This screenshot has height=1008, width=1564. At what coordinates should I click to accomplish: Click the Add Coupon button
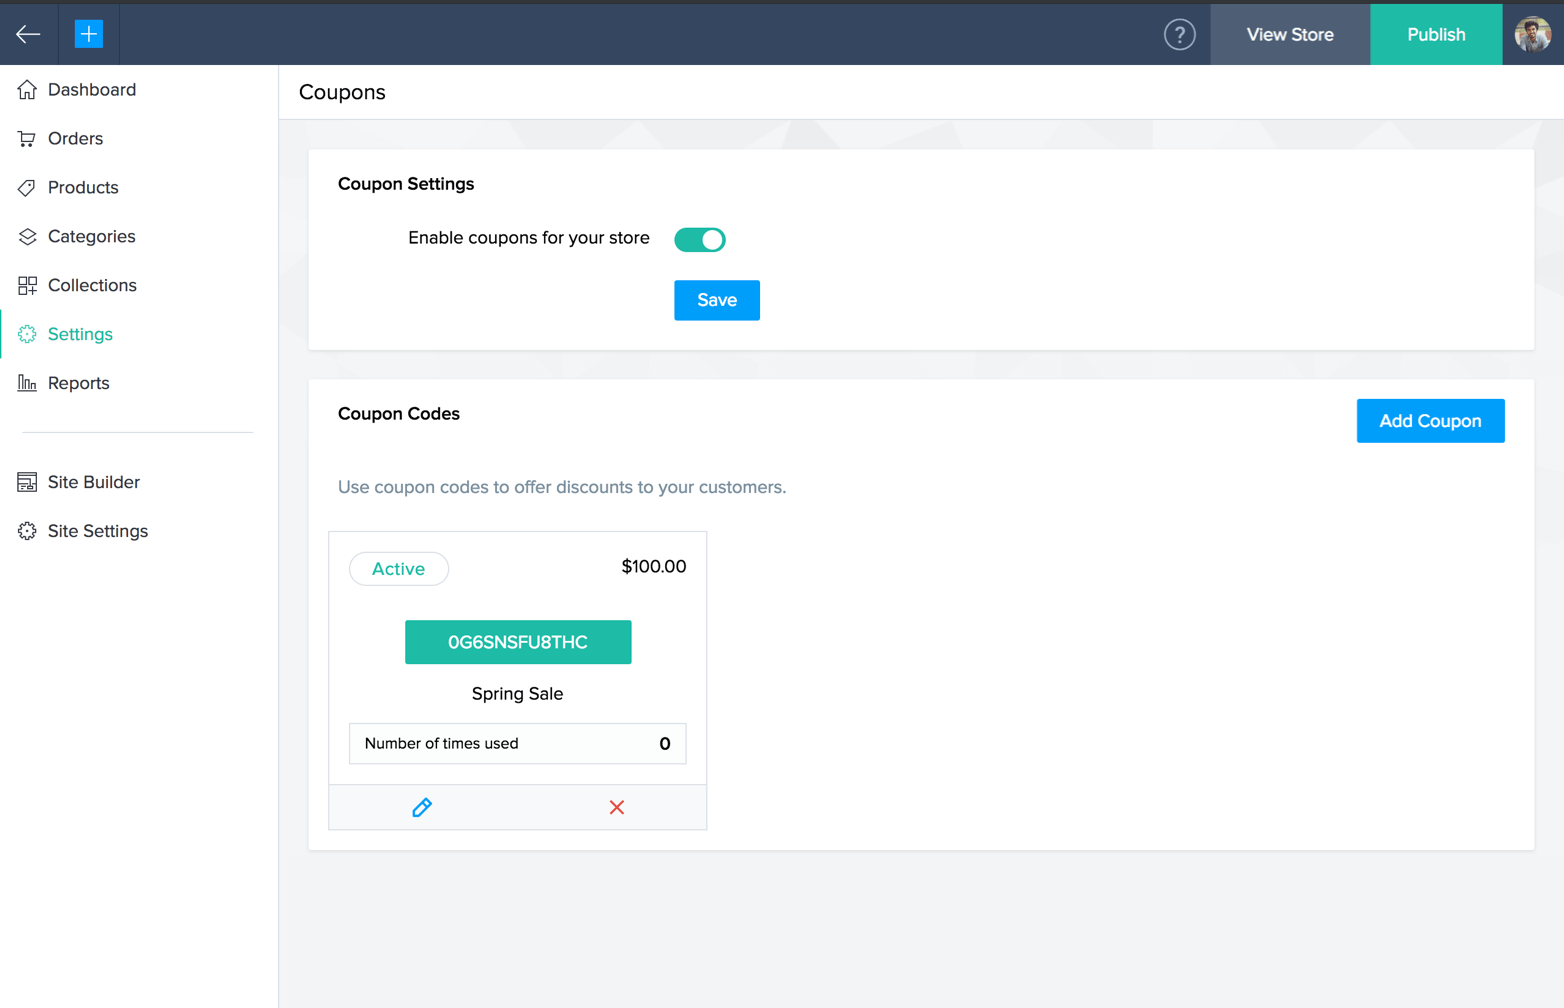coord(1430,421)
